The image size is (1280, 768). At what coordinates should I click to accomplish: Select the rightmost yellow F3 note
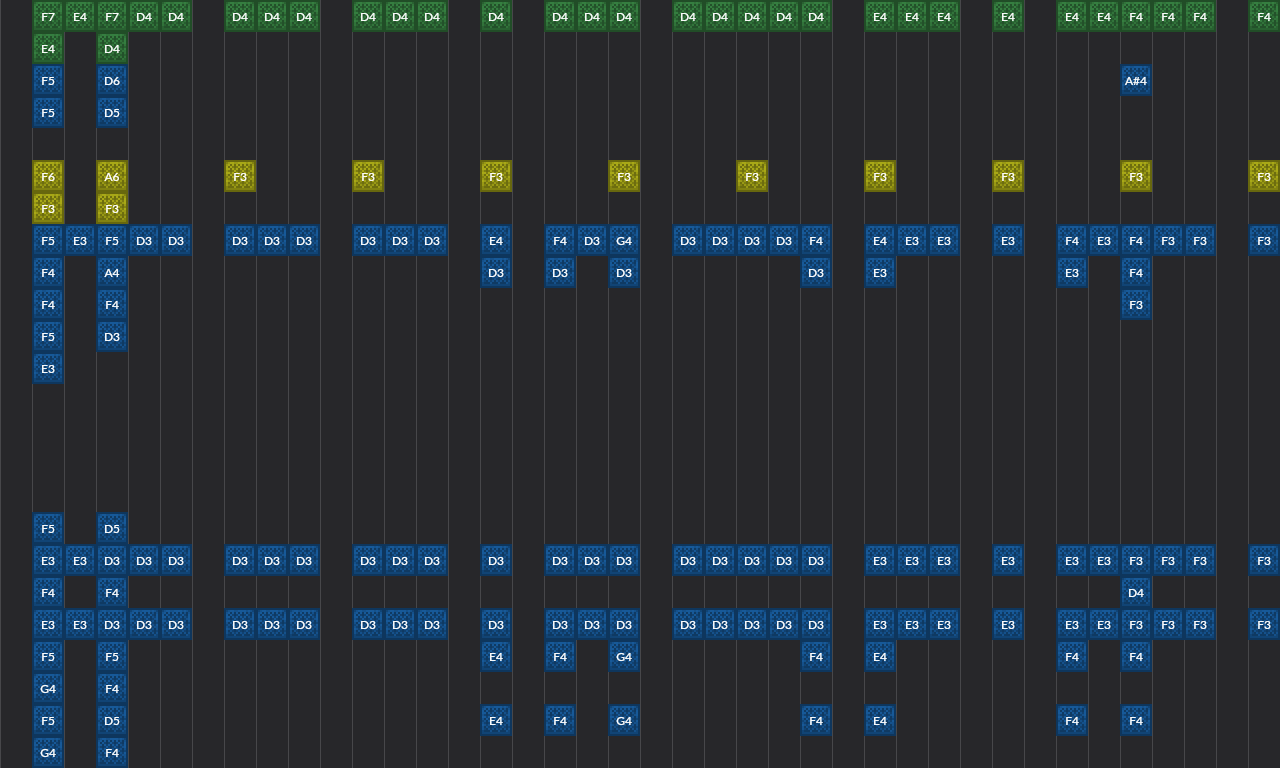1263,177
